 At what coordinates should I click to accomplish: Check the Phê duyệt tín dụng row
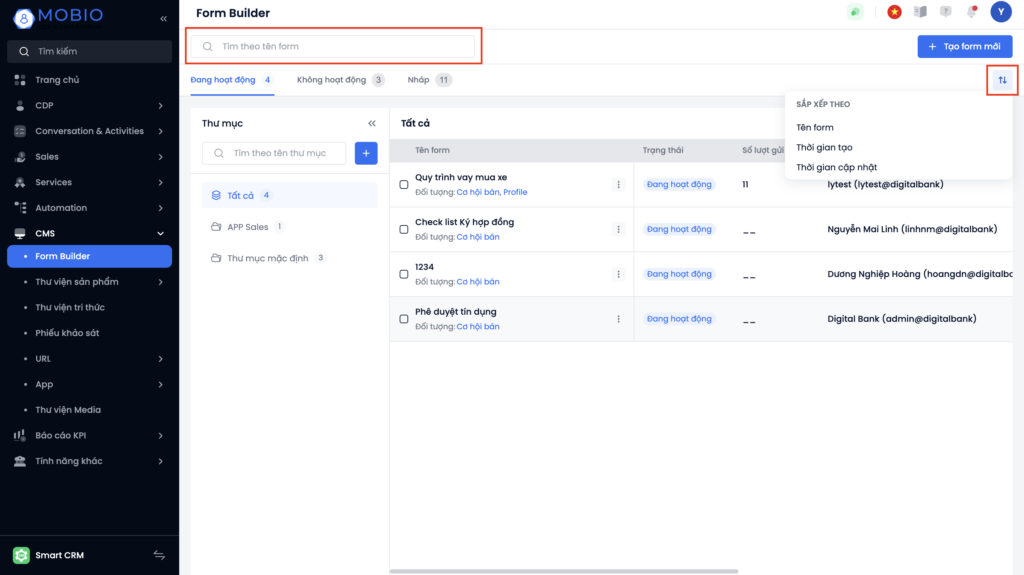click(x=404, y=319)
